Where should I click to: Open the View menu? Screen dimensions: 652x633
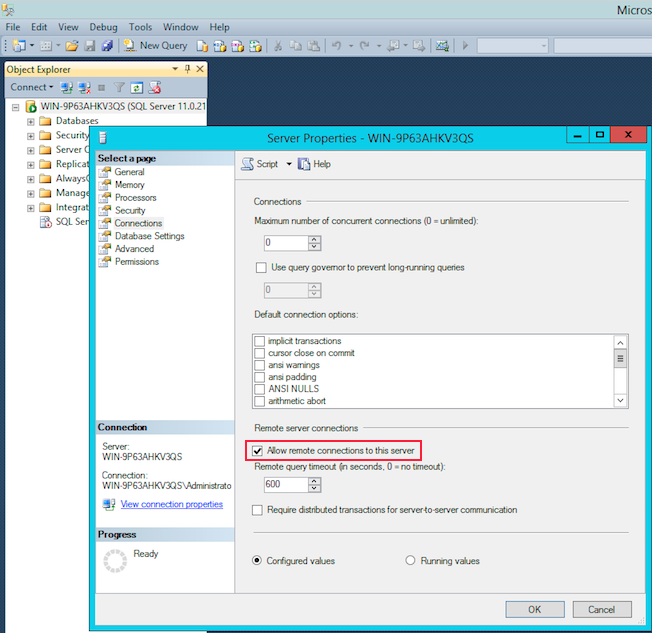(68, 27)
